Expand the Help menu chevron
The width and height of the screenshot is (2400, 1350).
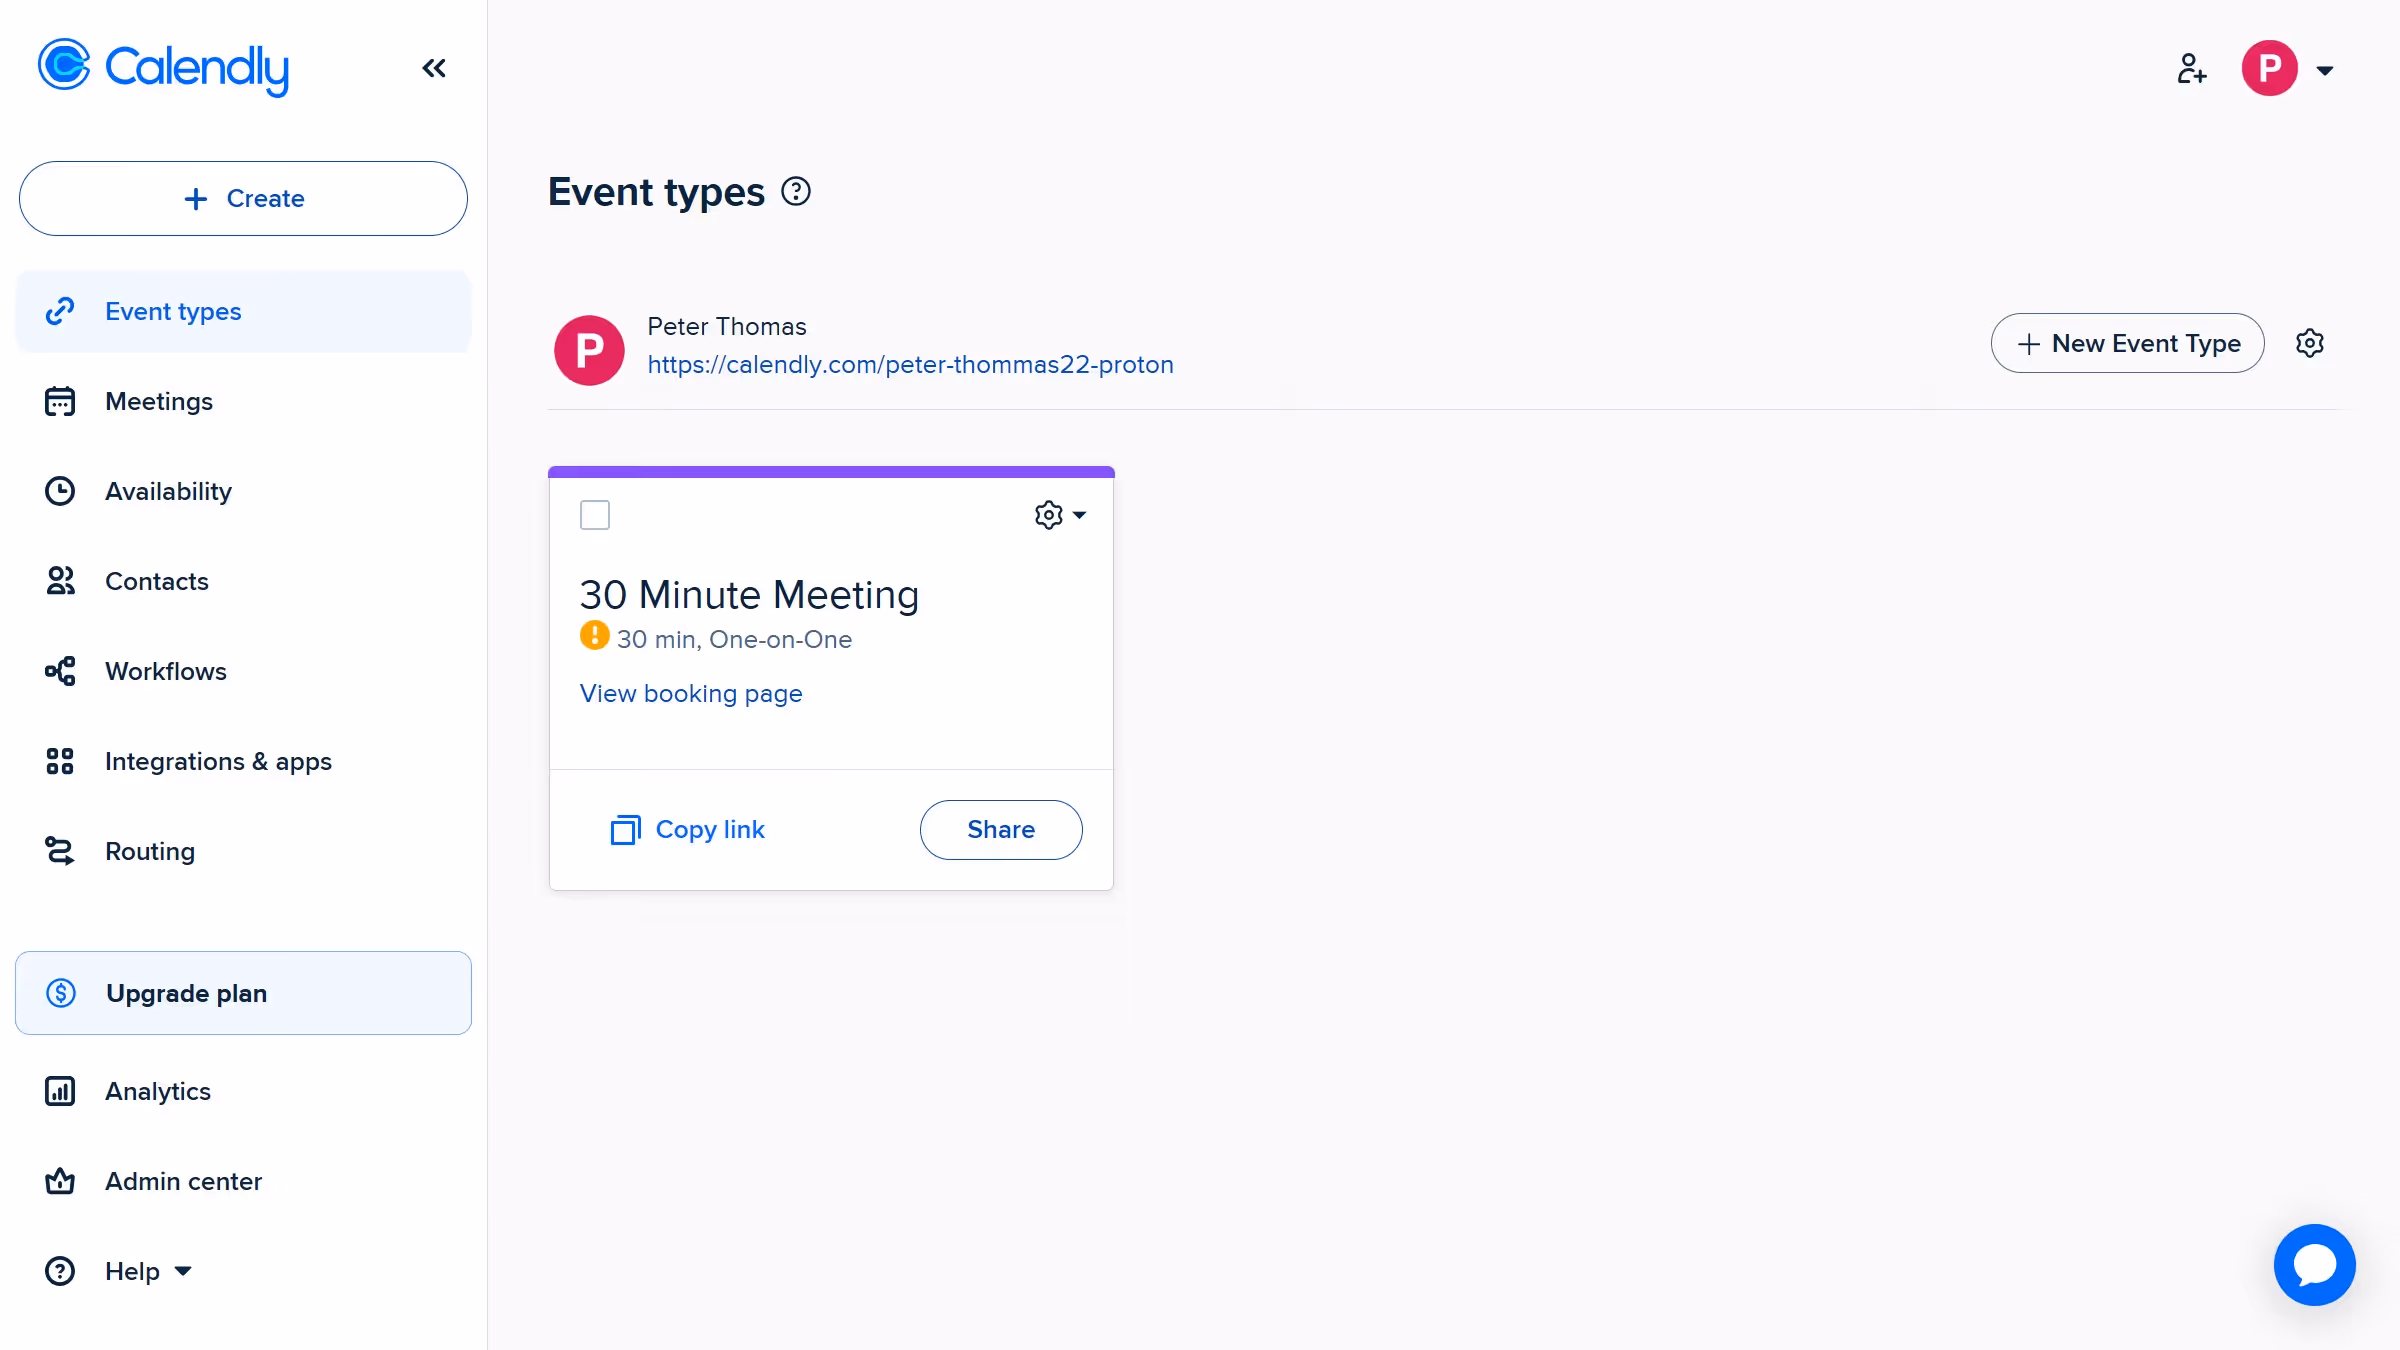[x=183, y=1271]
